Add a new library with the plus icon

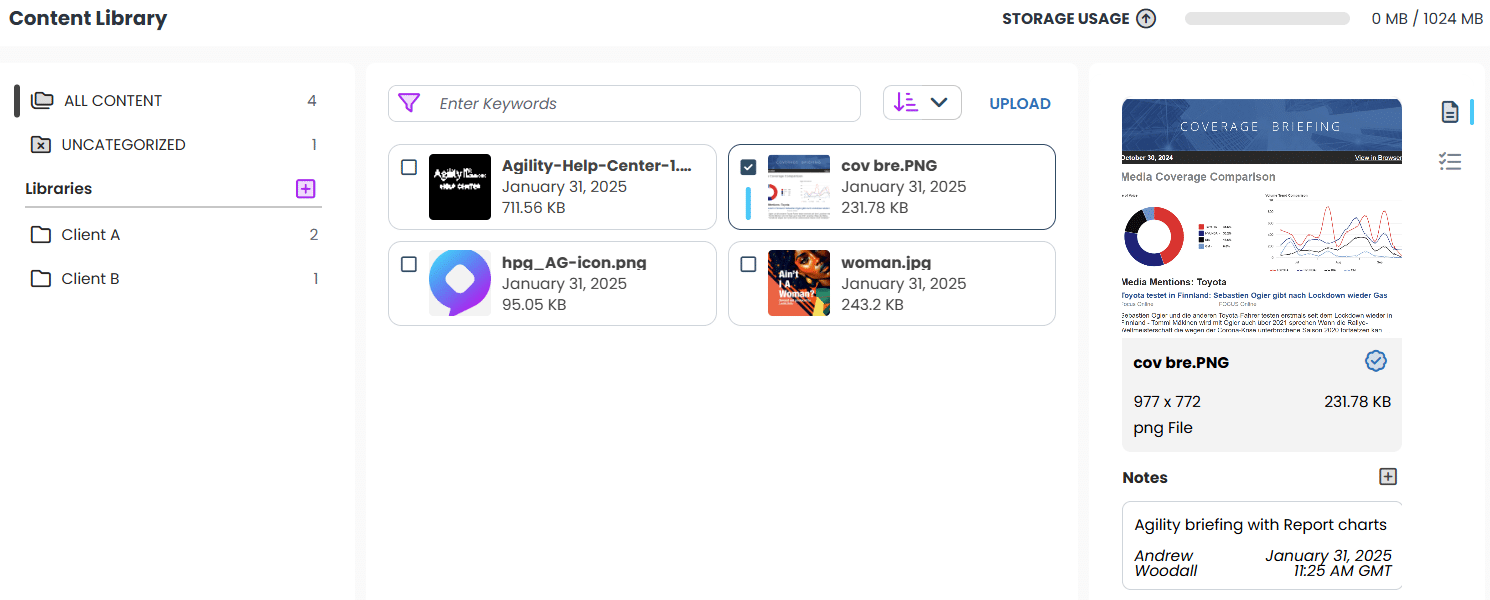305,188
